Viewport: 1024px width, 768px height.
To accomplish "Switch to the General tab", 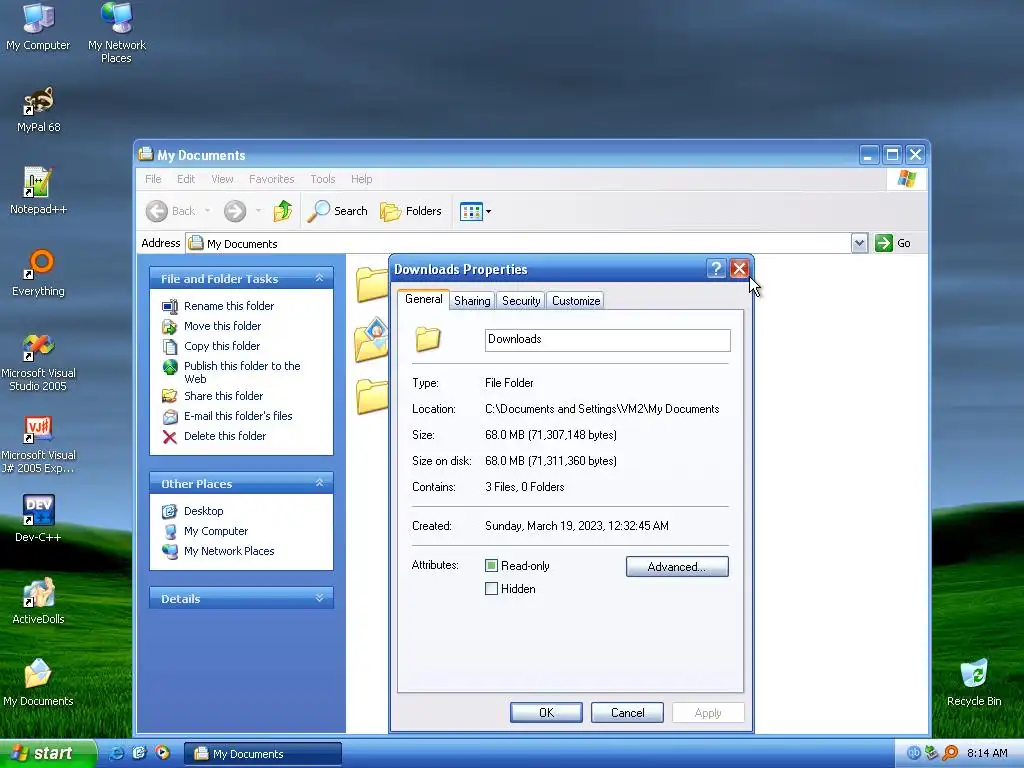I will click(423, 299).
